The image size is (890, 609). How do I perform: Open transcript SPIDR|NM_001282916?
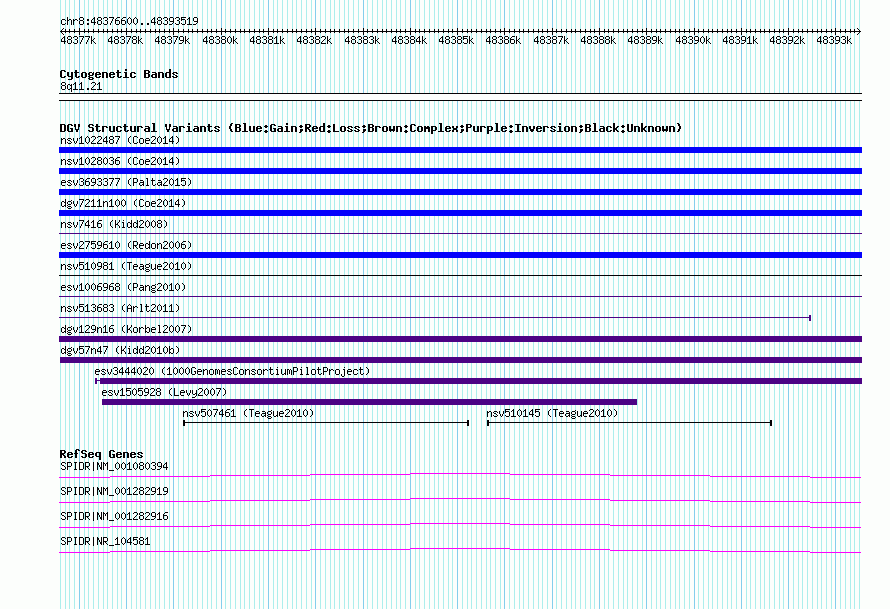114,516
